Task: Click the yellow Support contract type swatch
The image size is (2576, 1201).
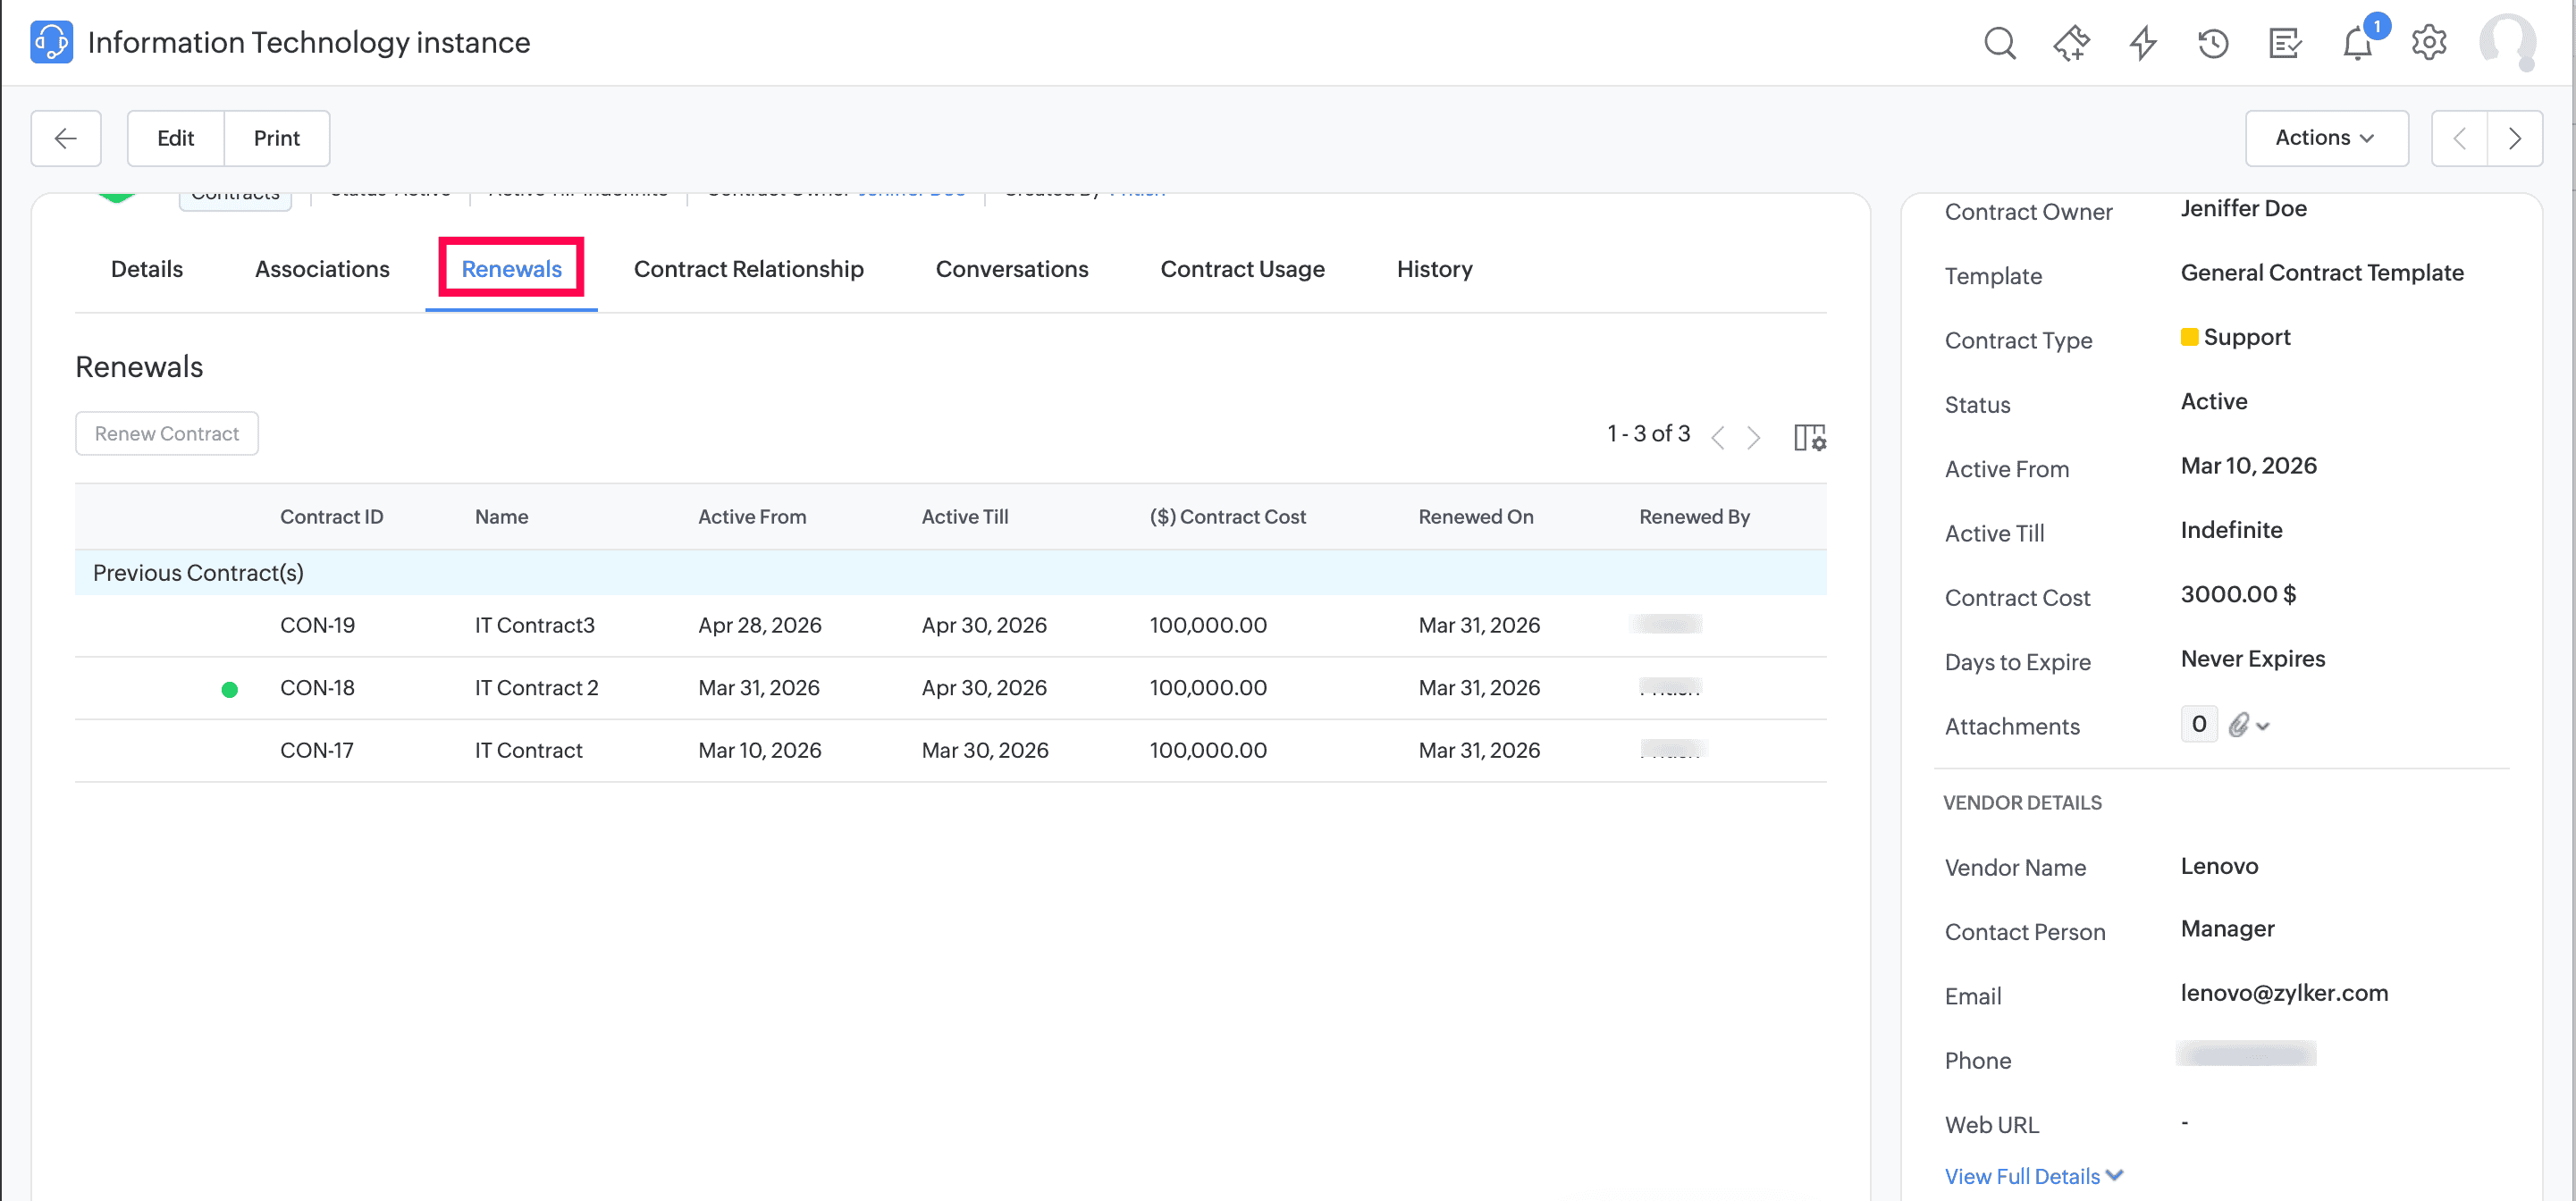Action: coord(2189,337)
